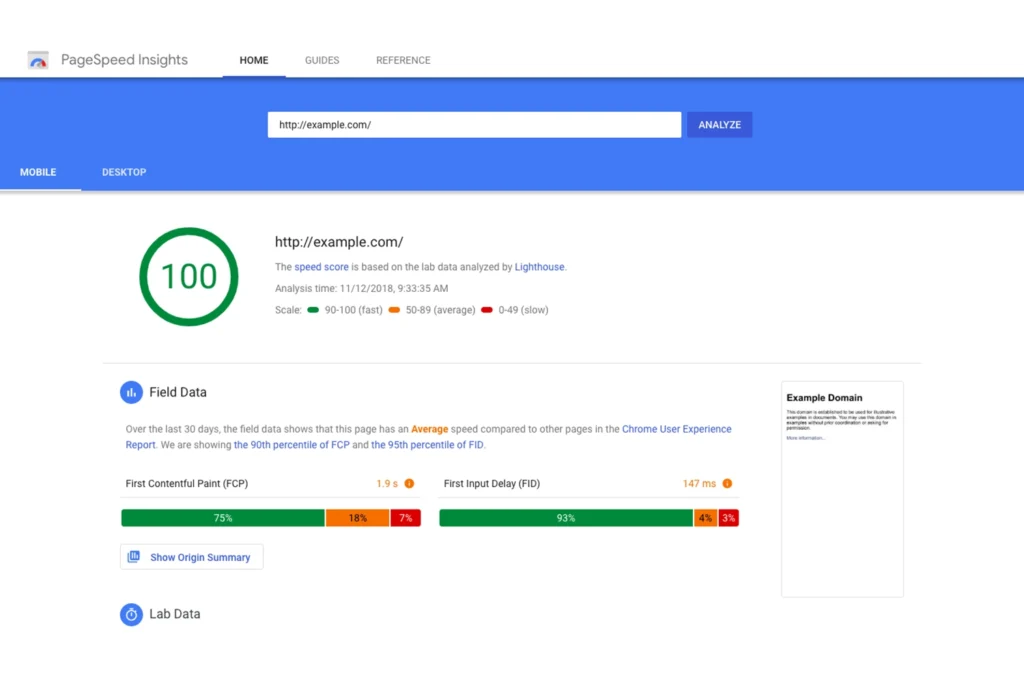1024x683 pixels.
Task: Click the info icon next to 147 ms
Action: [x=727, y=484]
